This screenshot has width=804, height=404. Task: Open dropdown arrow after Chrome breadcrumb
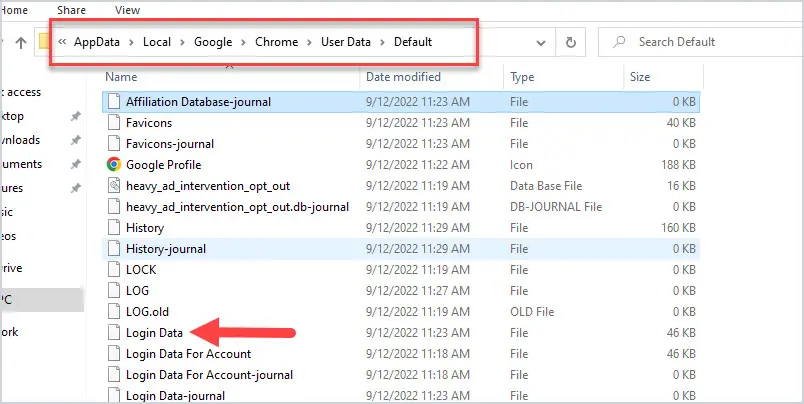click(310, 43)
